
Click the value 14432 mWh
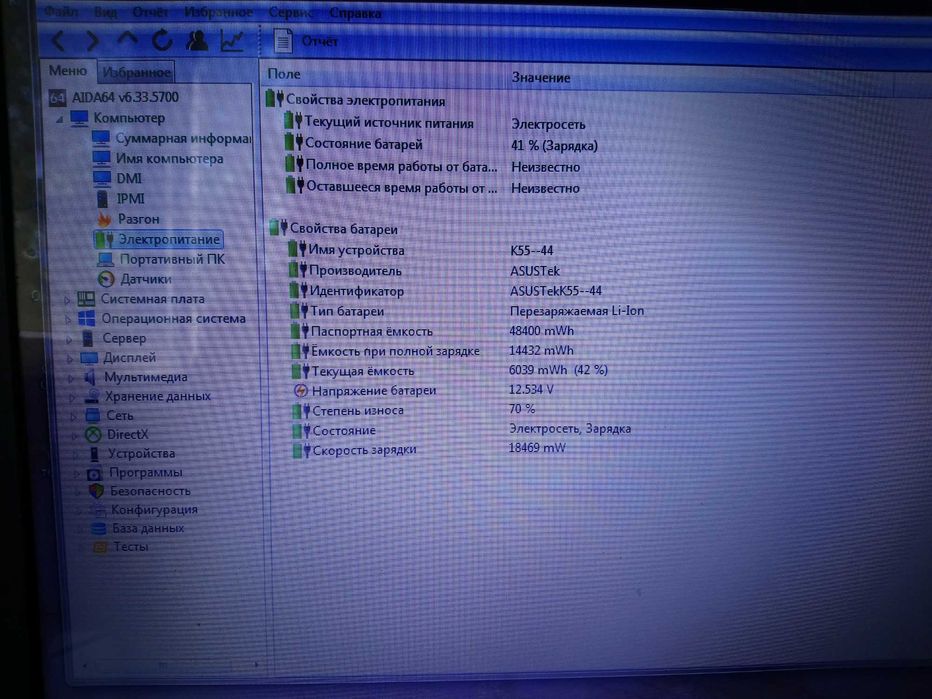coord(541,350)
